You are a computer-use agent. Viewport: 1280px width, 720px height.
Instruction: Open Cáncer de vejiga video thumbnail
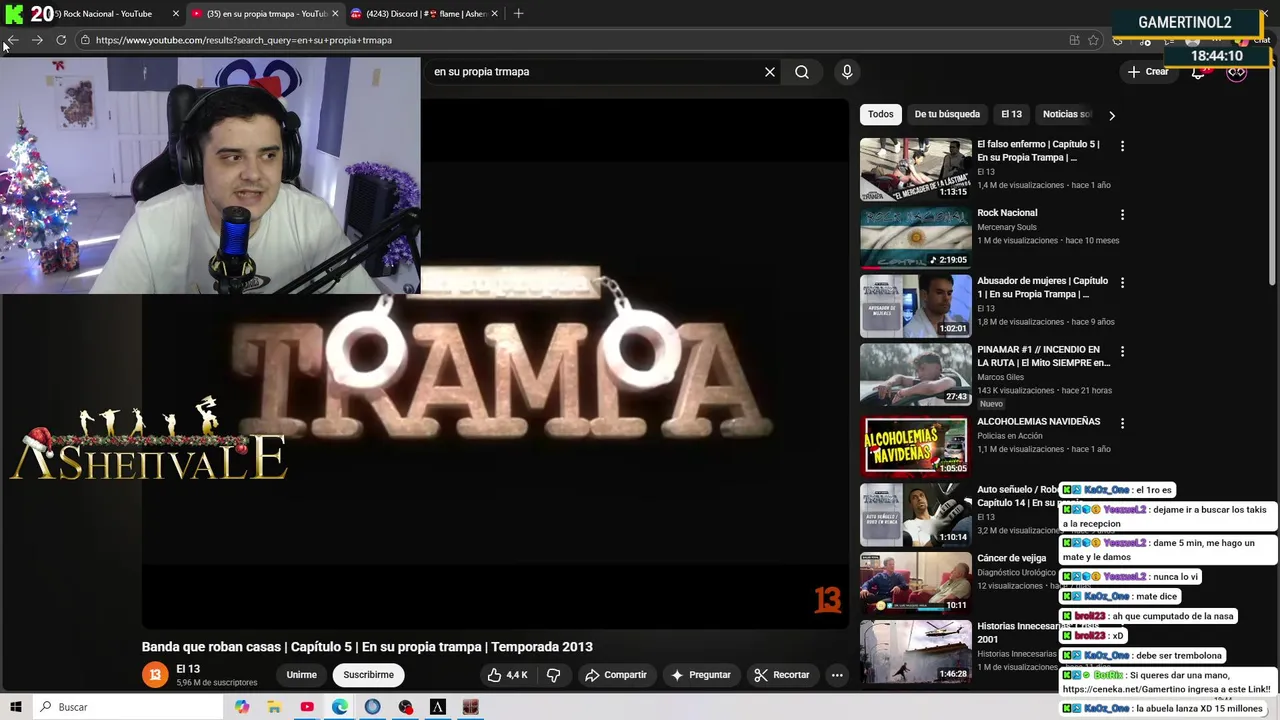pos(915,582)
